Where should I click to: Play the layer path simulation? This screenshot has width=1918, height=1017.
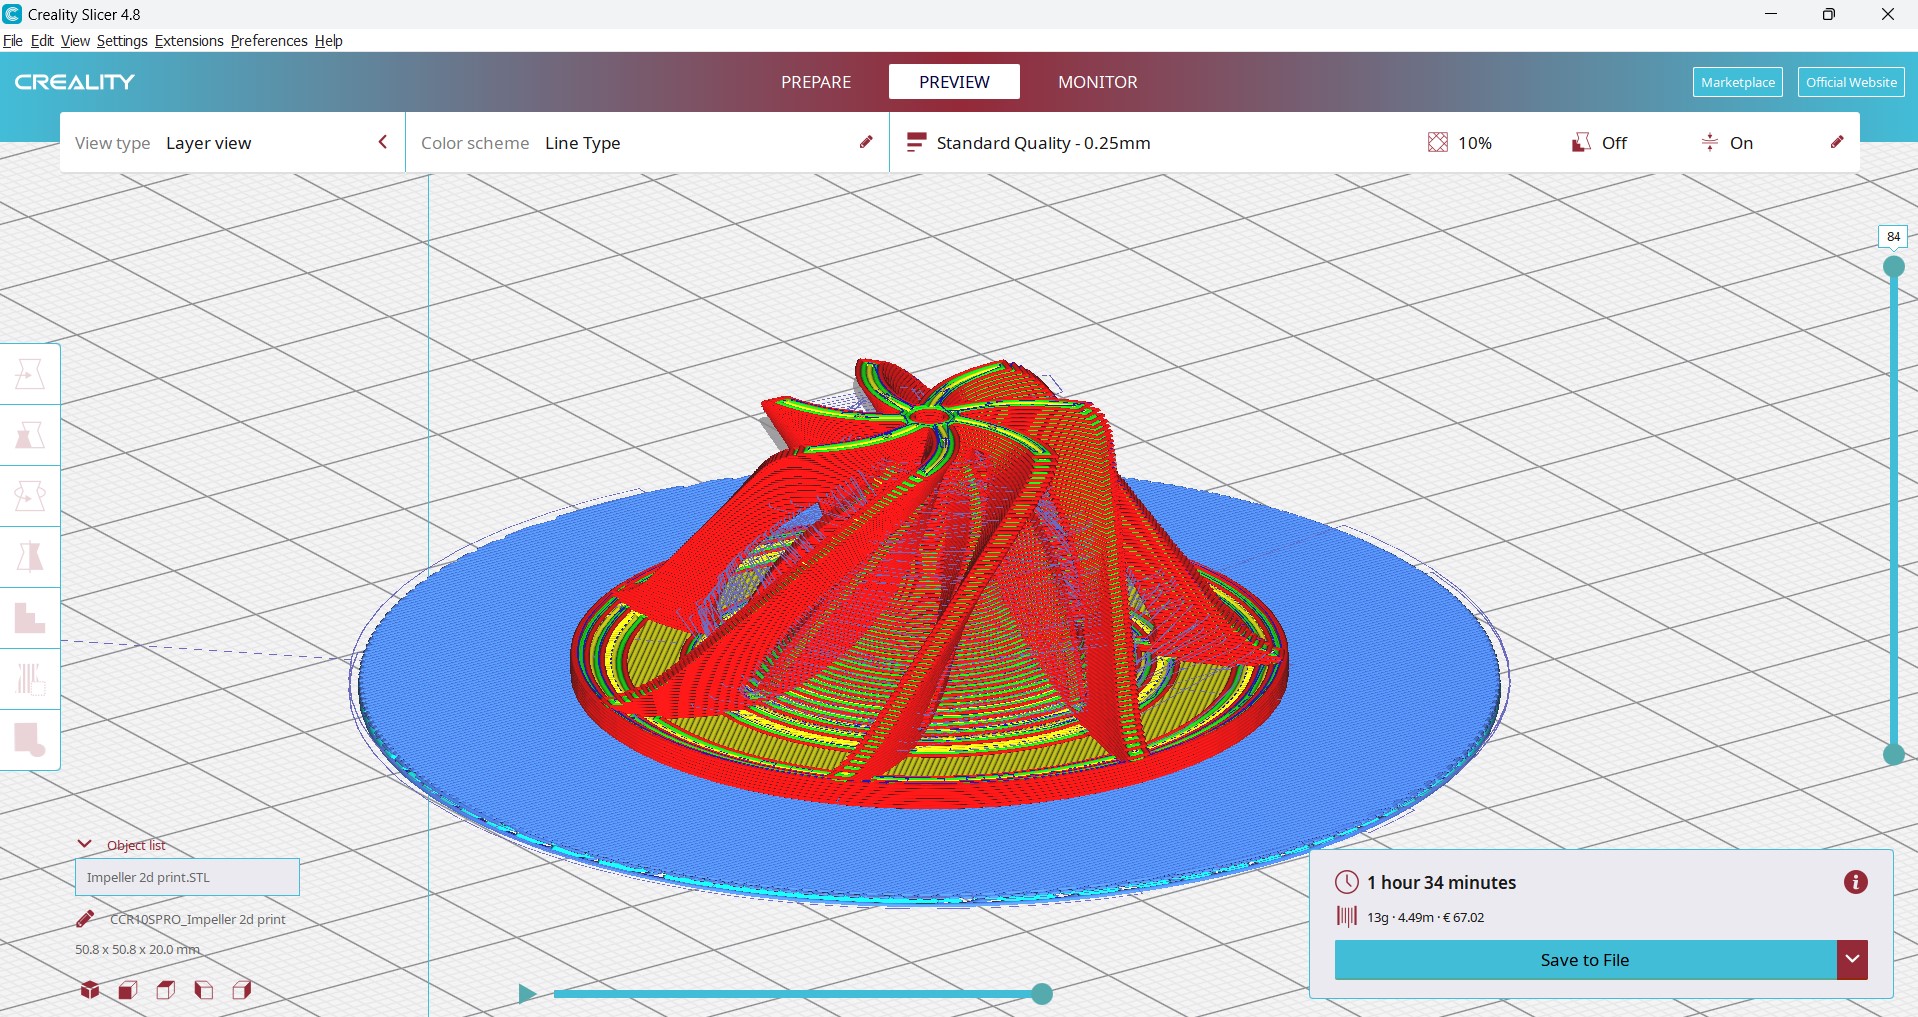click(x=527, y=993)
